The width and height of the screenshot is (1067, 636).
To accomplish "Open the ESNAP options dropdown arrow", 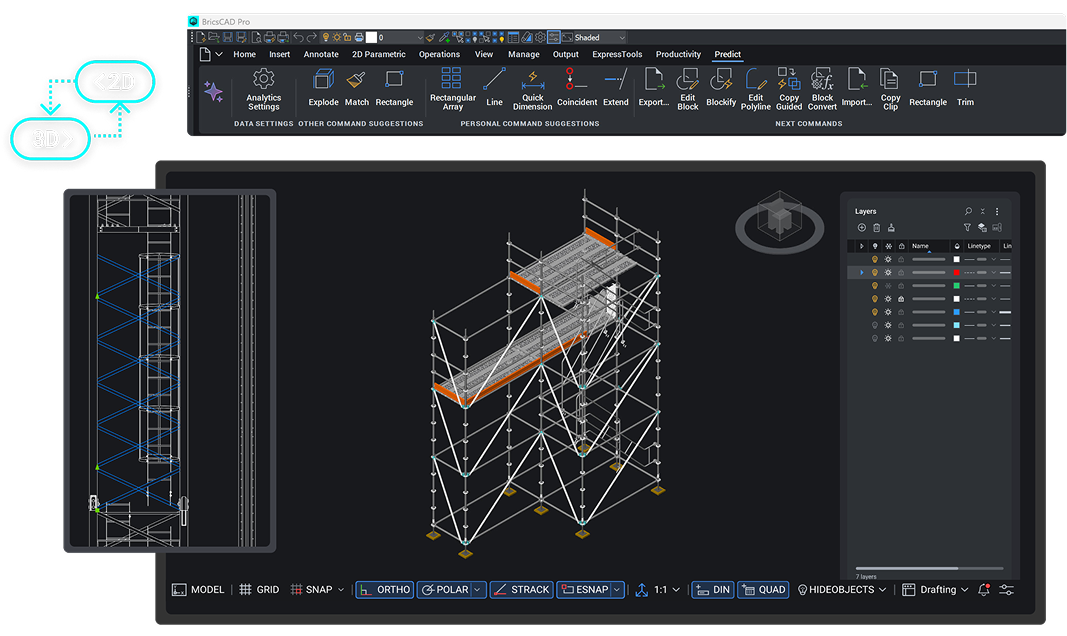I will point(617,590).
